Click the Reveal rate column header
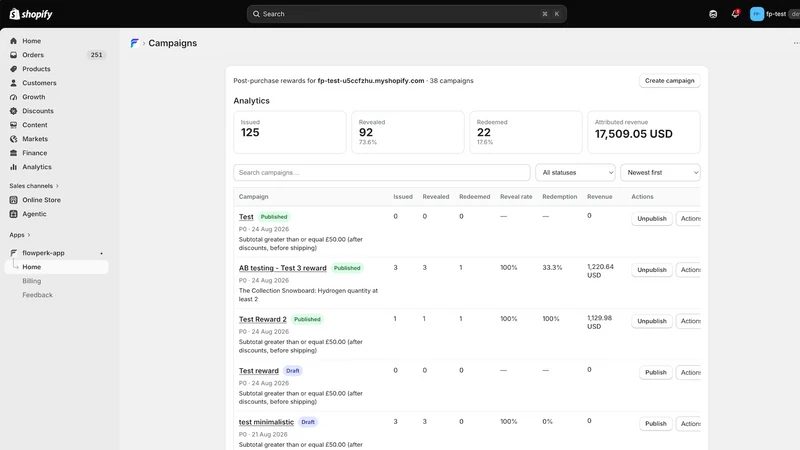The height and width of the screenshot is (450, 800). 516,196
